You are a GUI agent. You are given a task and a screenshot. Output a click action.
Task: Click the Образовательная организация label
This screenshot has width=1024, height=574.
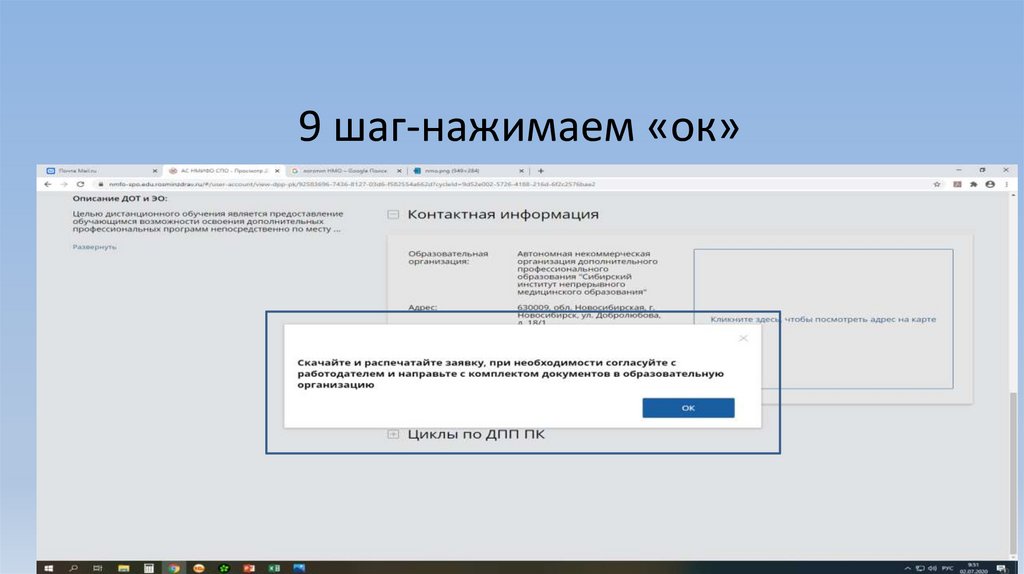[448, 257]
